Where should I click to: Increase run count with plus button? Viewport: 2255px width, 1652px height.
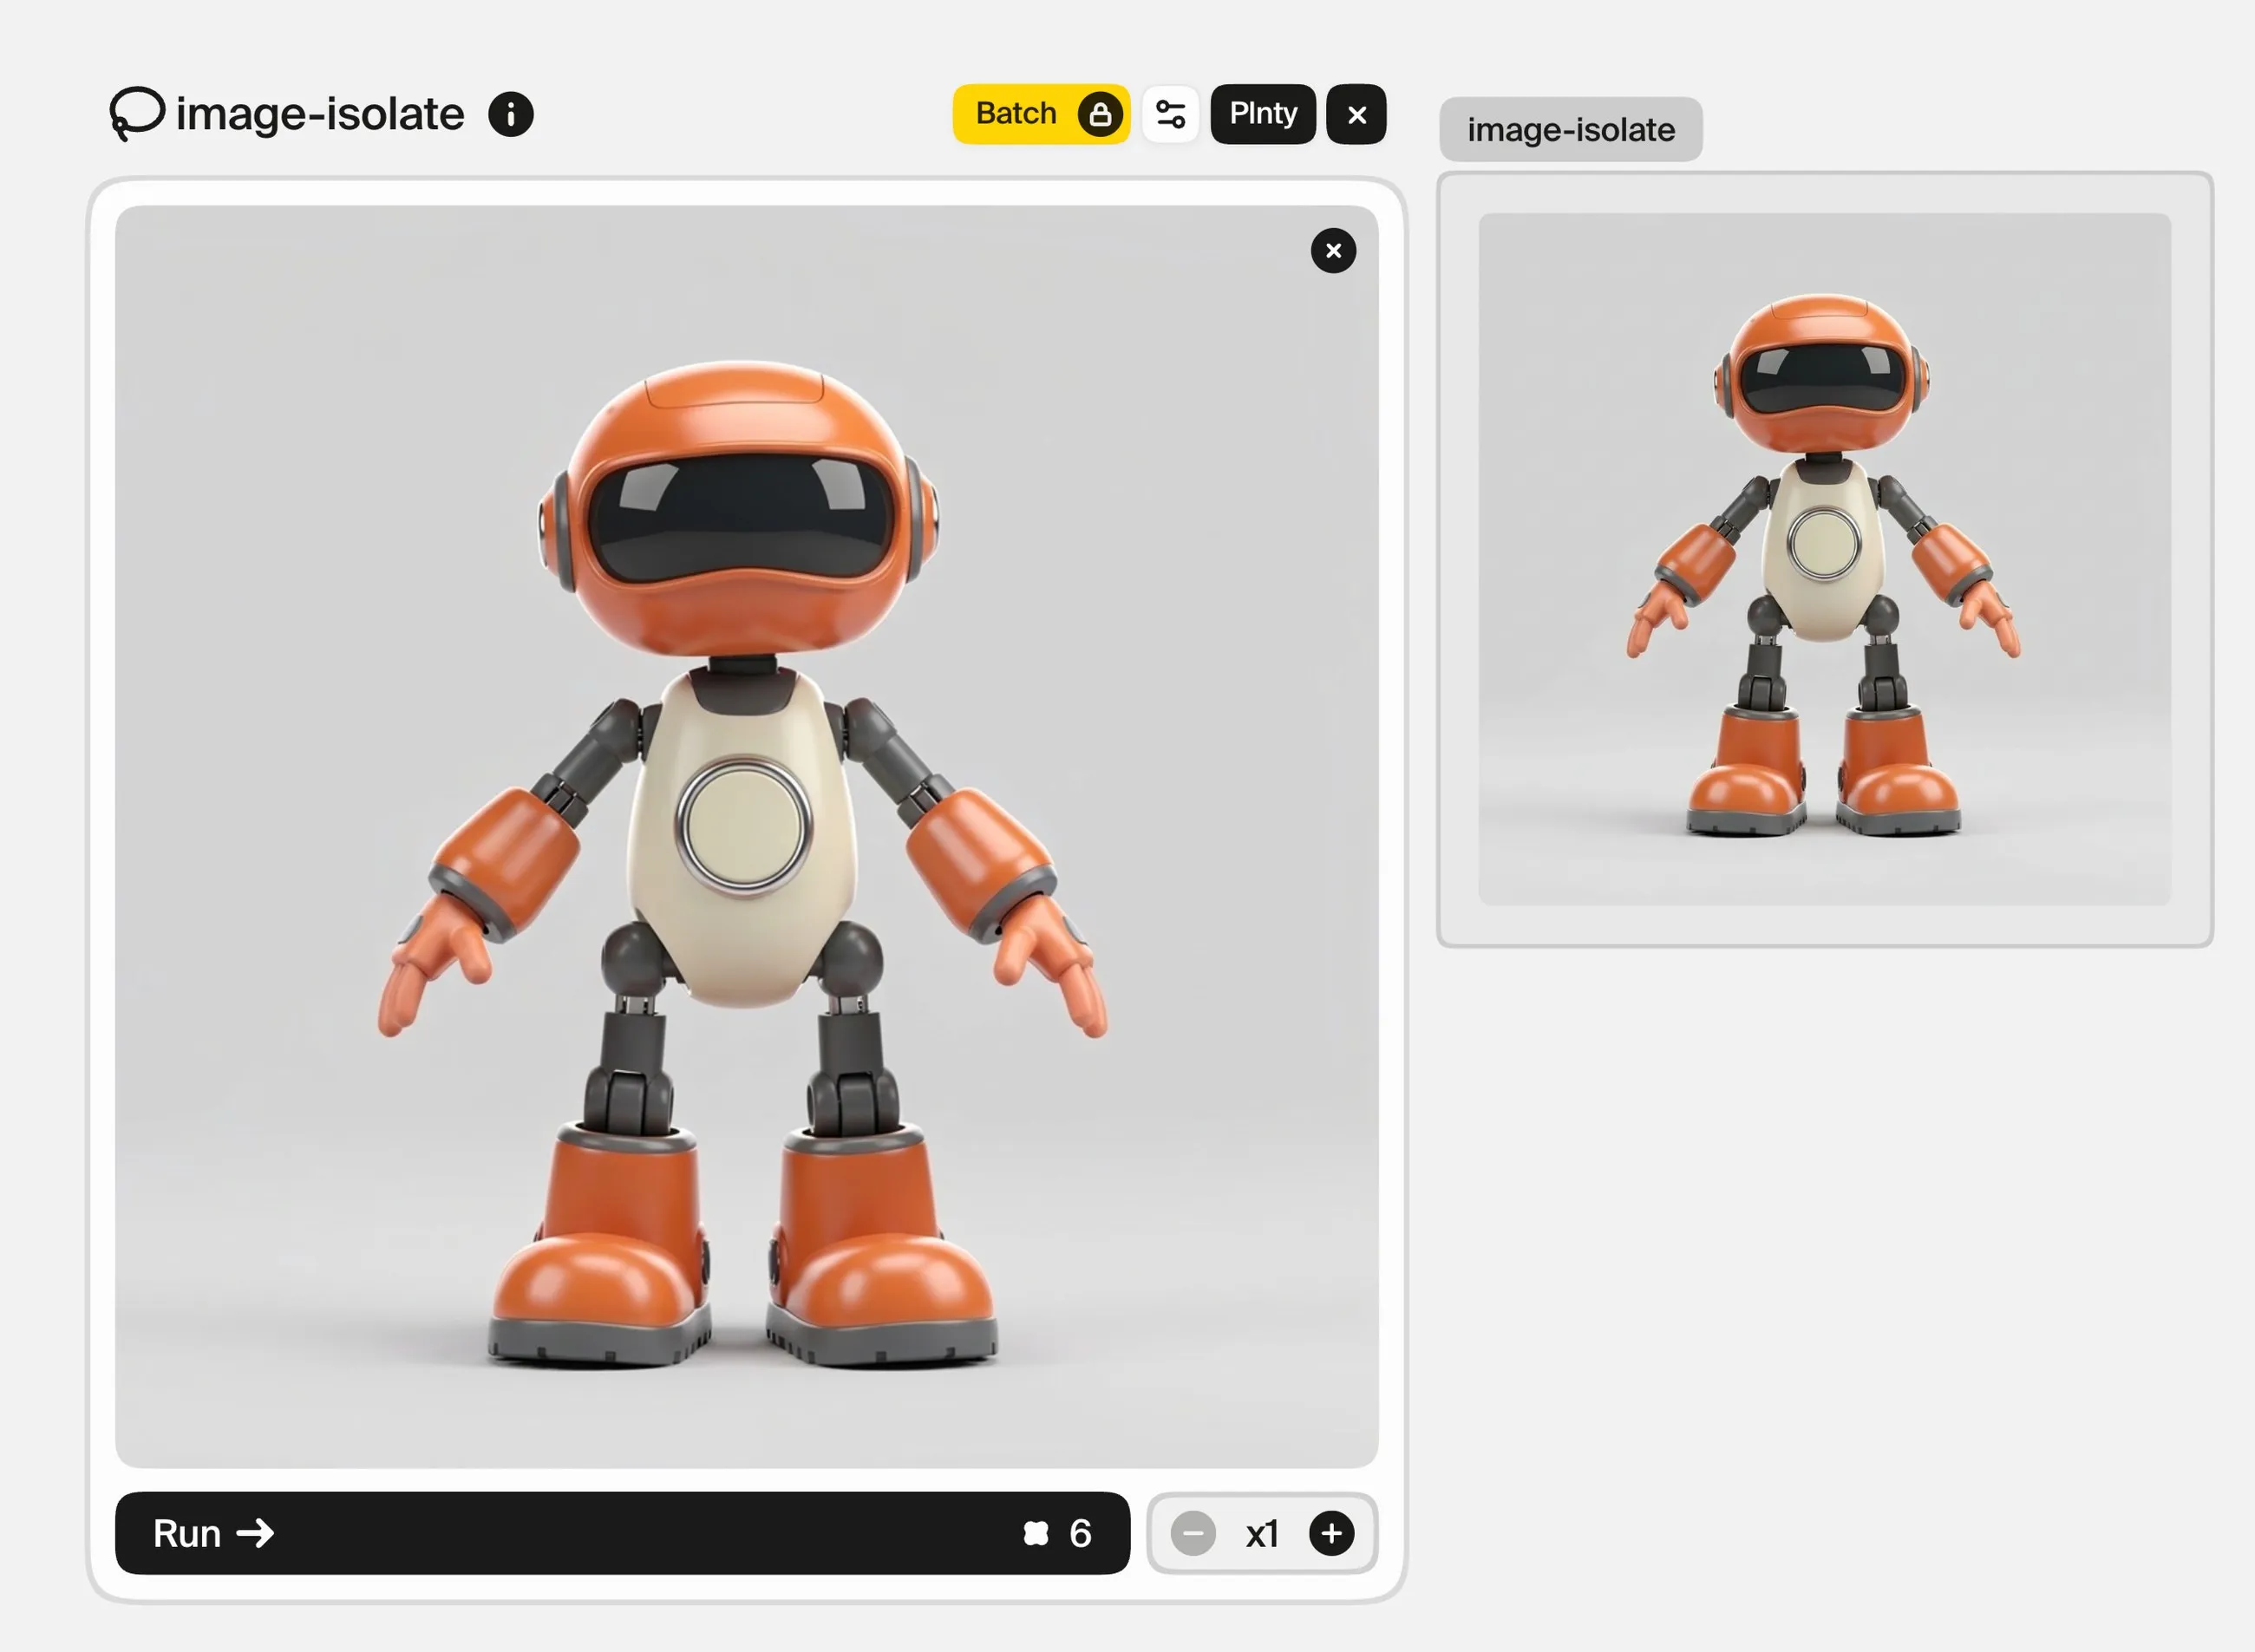coord(1331,1533)
